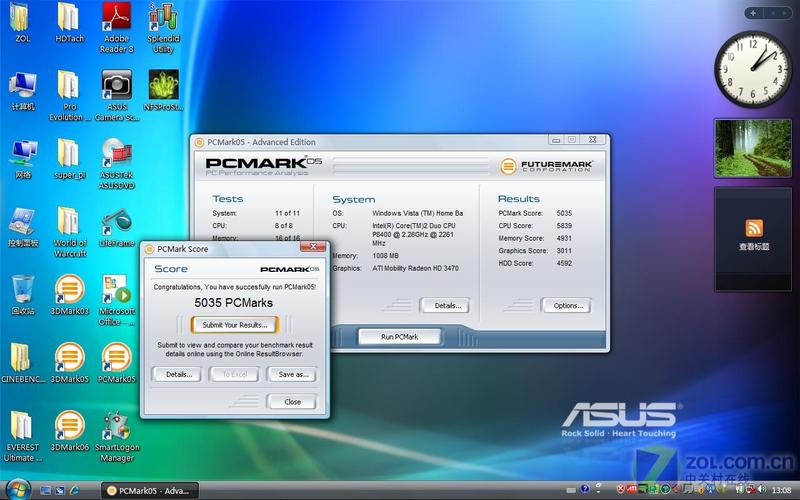800x500 pixels.
Task: Open the HDTach folder icon
Action: point(69,21)
